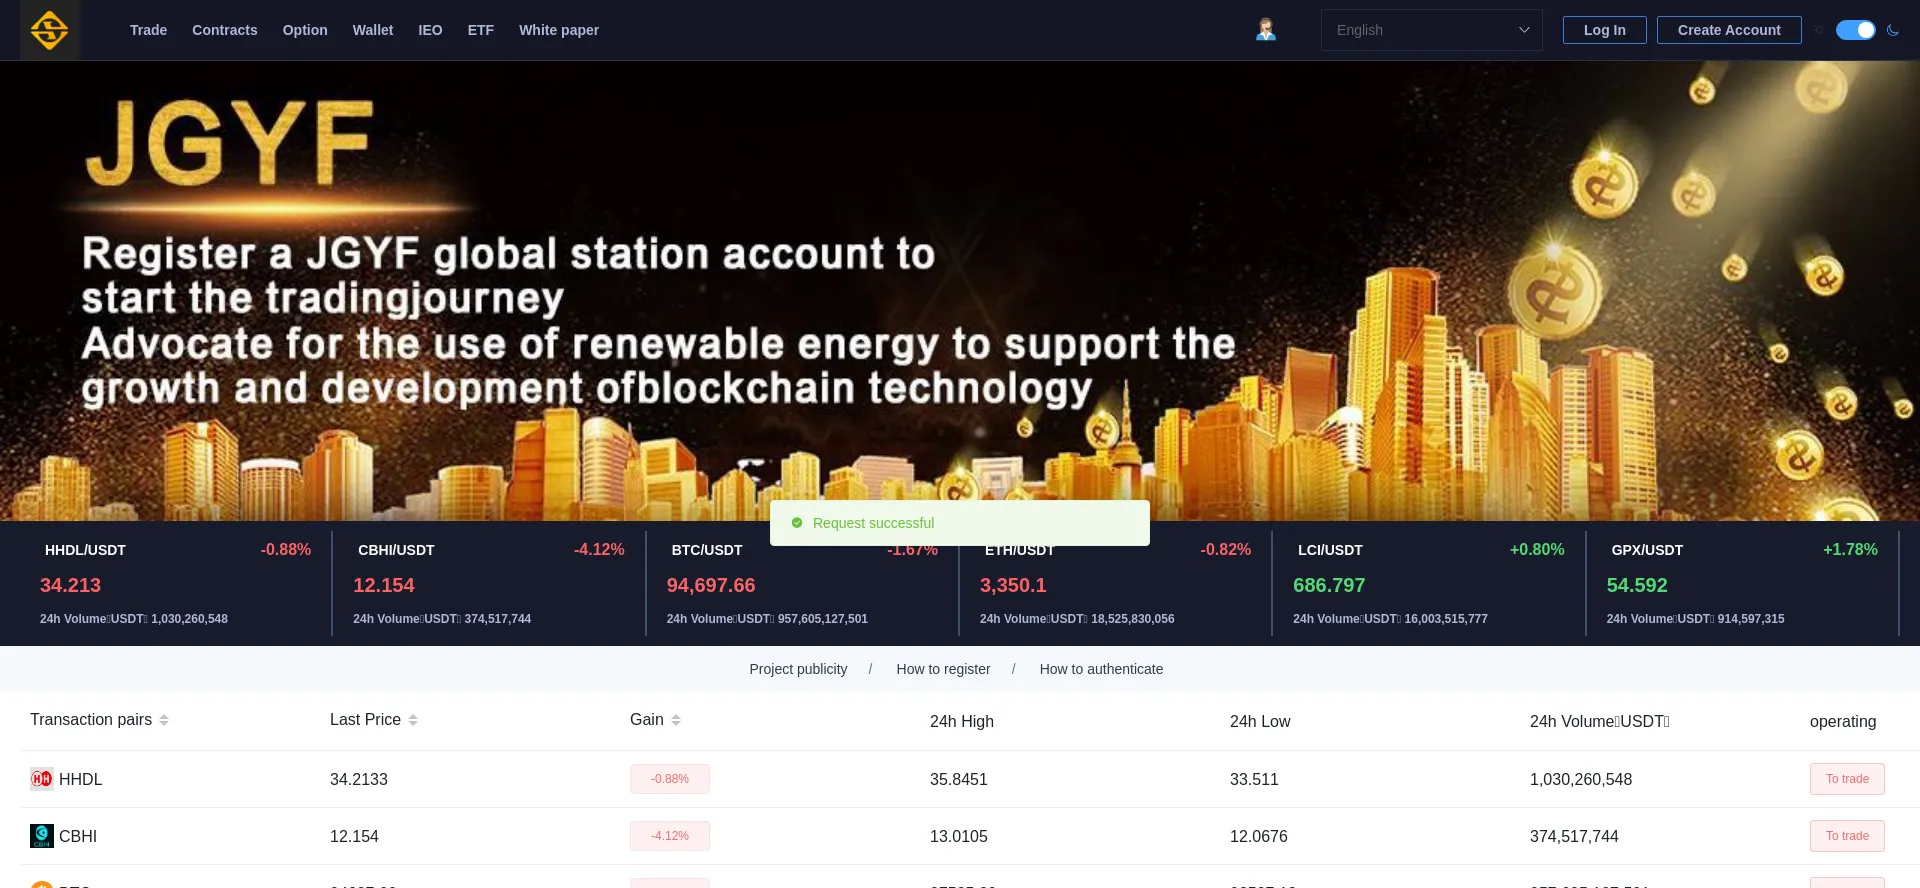Click CBHI 24h Low value 12.0676
1920x888 pixels.
click(x=1259, y=836)
